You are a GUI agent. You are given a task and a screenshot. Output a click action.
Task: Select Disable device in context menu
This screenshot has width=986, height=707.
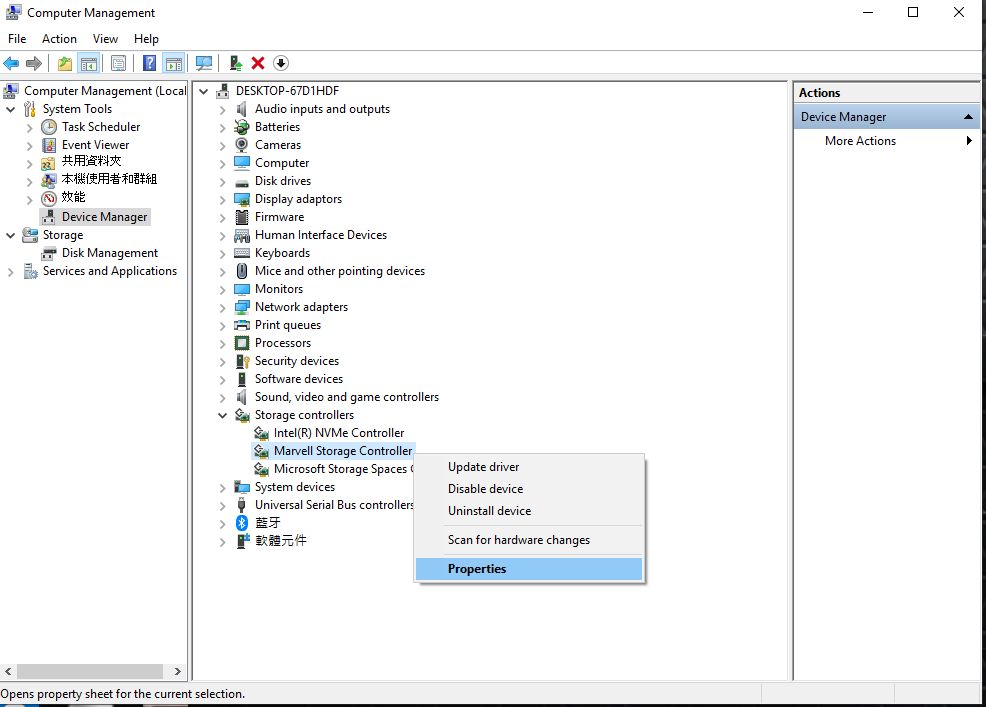click(x=485, y=489)
